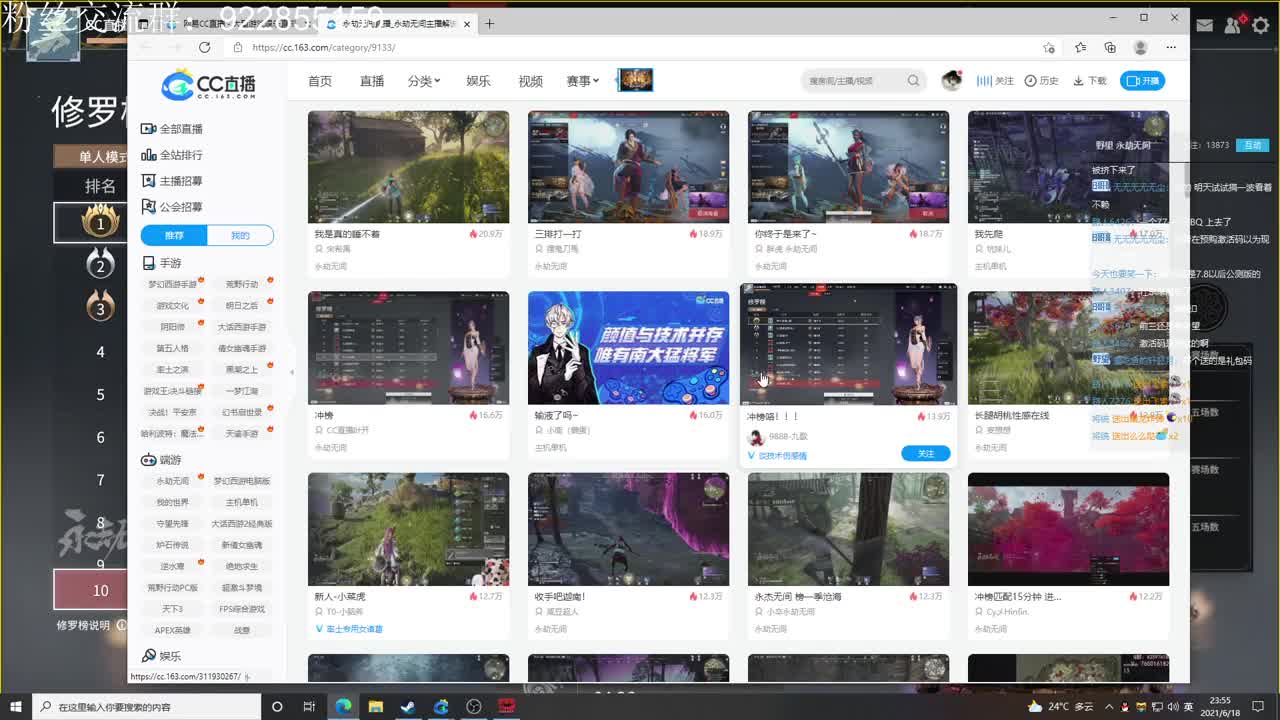Click the Windows taskbar search box

[x=145, y=707]
